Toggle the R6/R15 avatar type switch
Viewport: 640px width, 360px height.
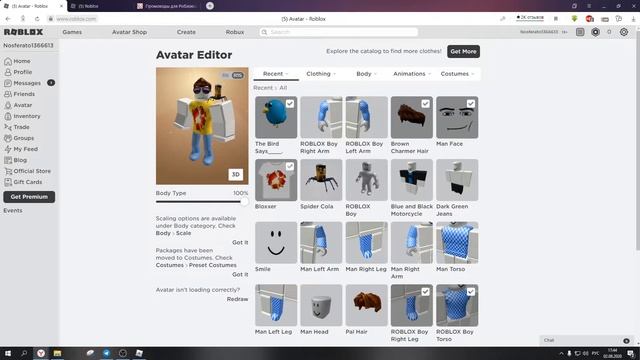[x=233, y=76]
